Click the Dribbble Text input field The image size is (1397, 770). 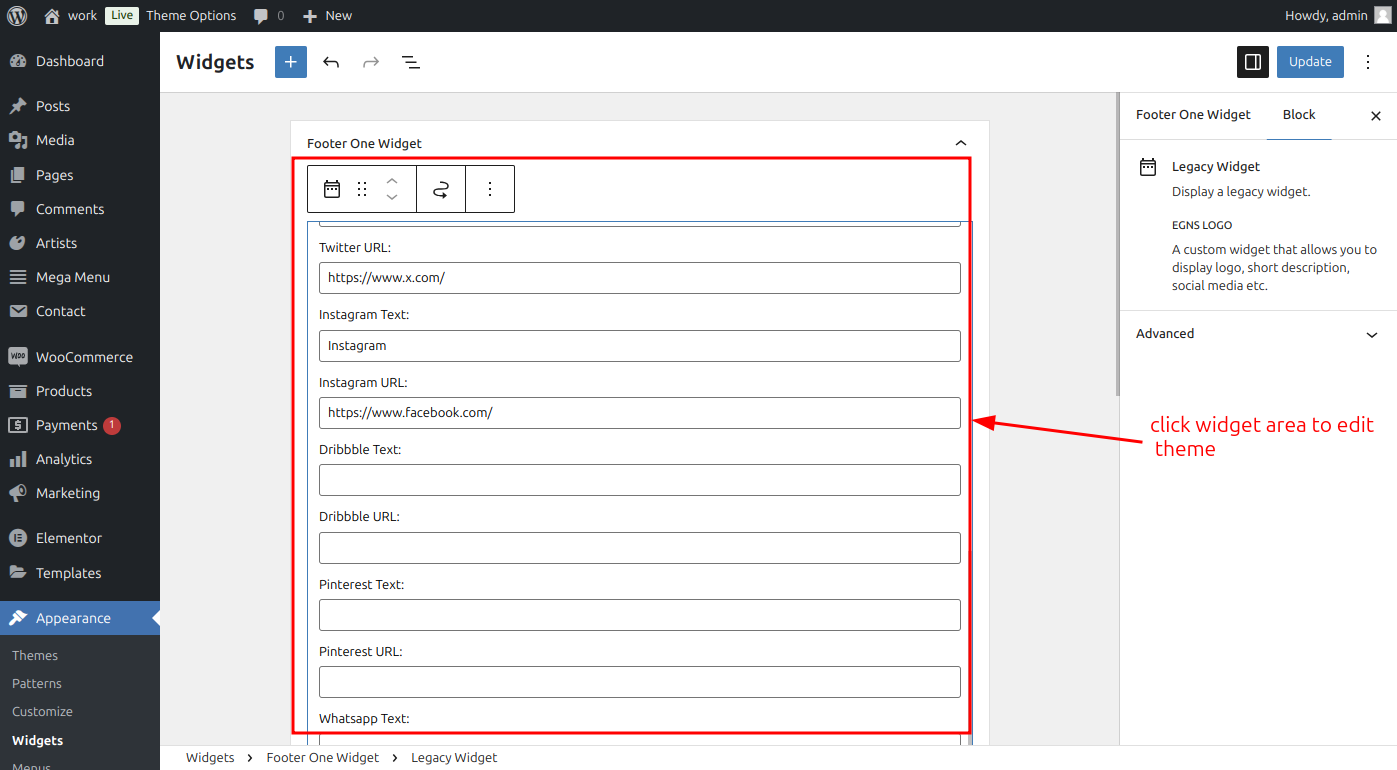(x=640, y=480)
